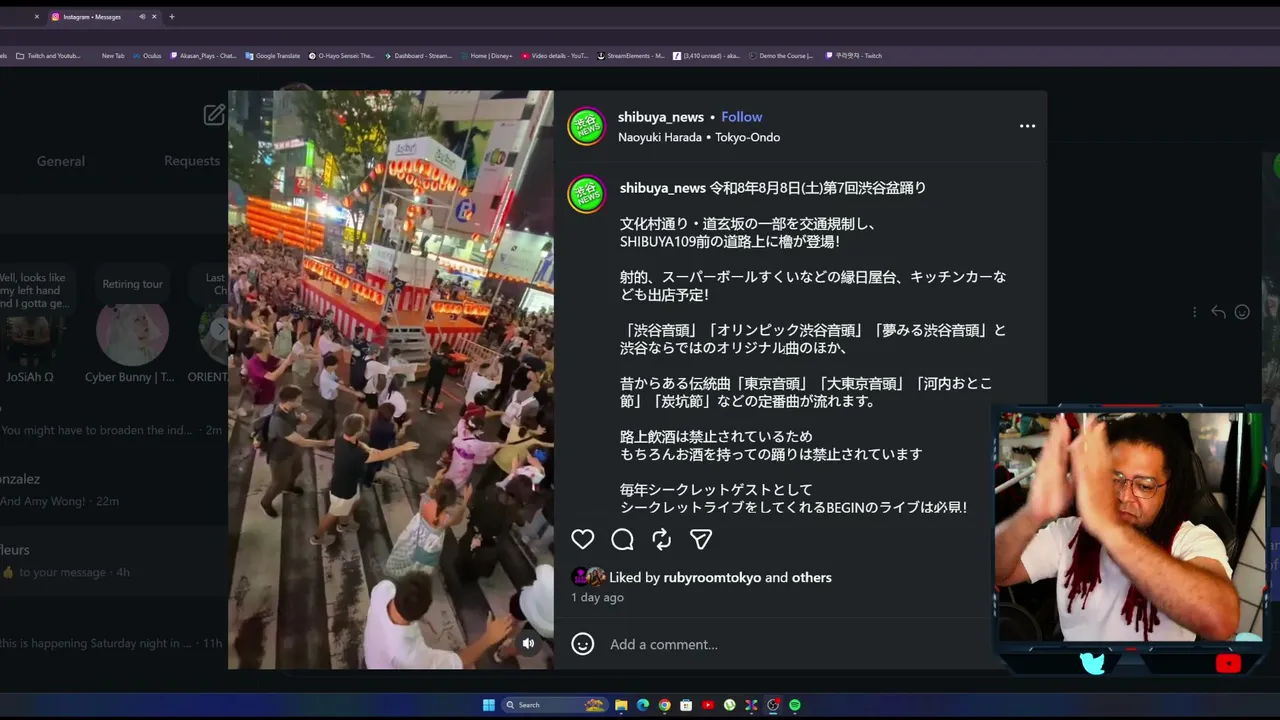The height and width of the screenshot is (720, 1280).
Task: Open the Dashboard Stream bookmark
Action: (419, 56)
